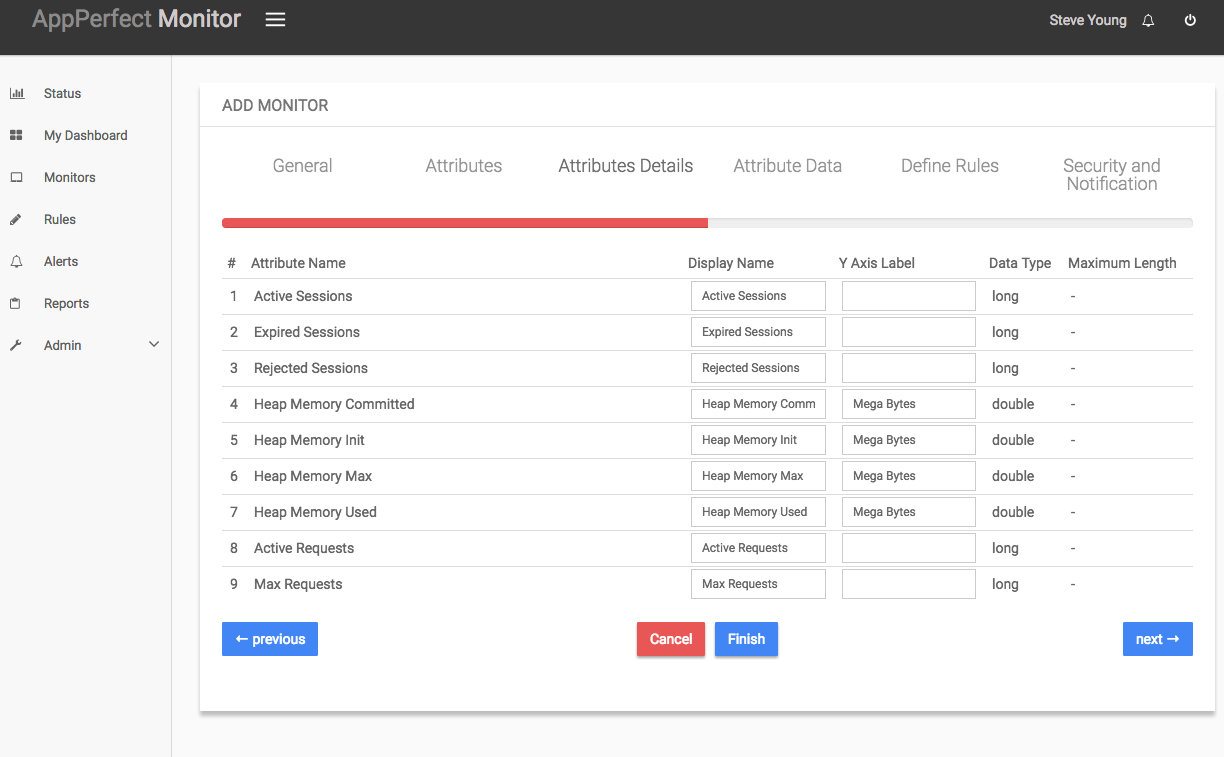
Task: Click the Alerts bell icon in sidebar
Action: (16, 261)
